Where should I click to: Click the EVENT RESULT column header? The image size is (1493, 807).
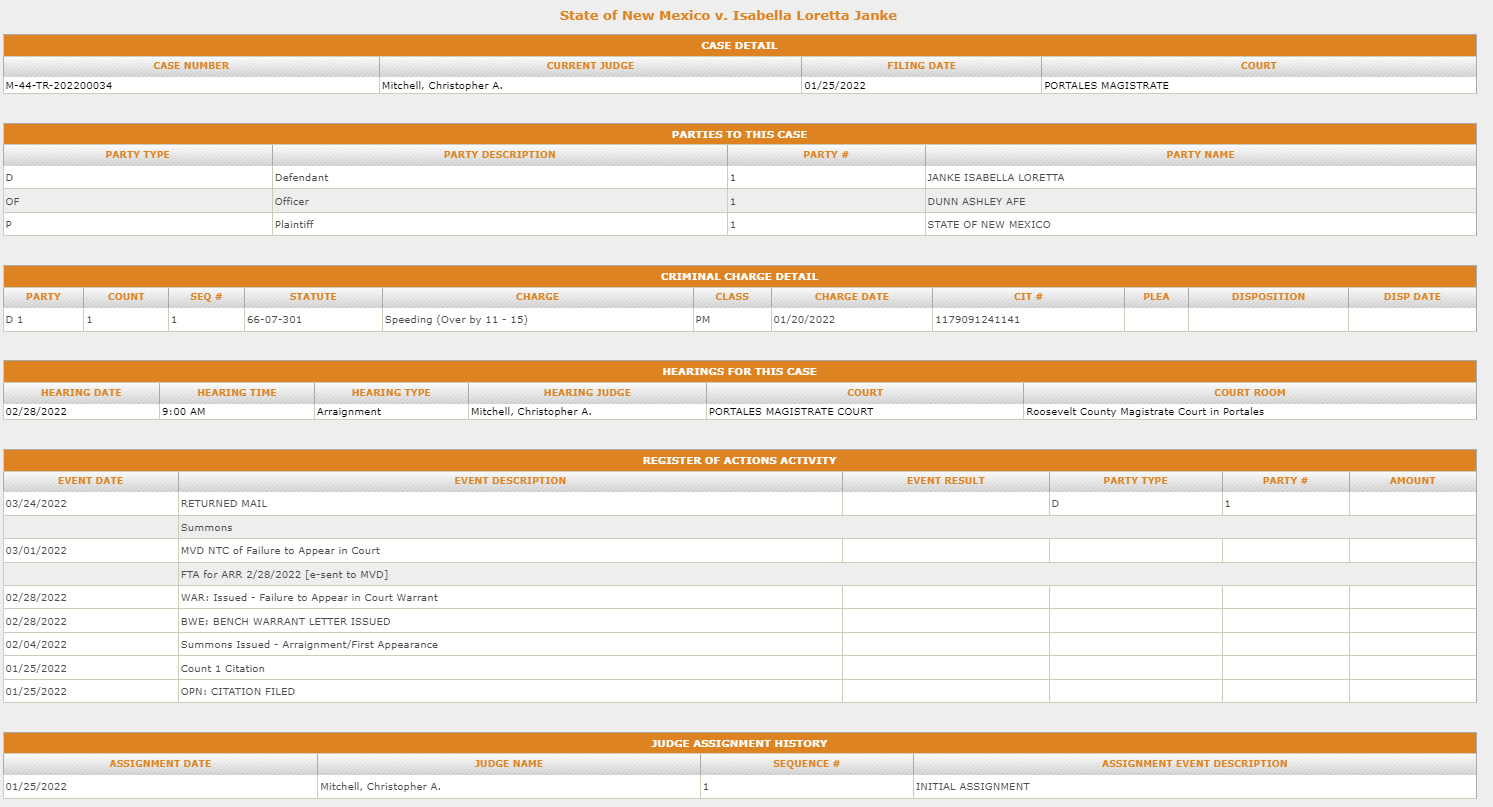[x=945, y=481]
